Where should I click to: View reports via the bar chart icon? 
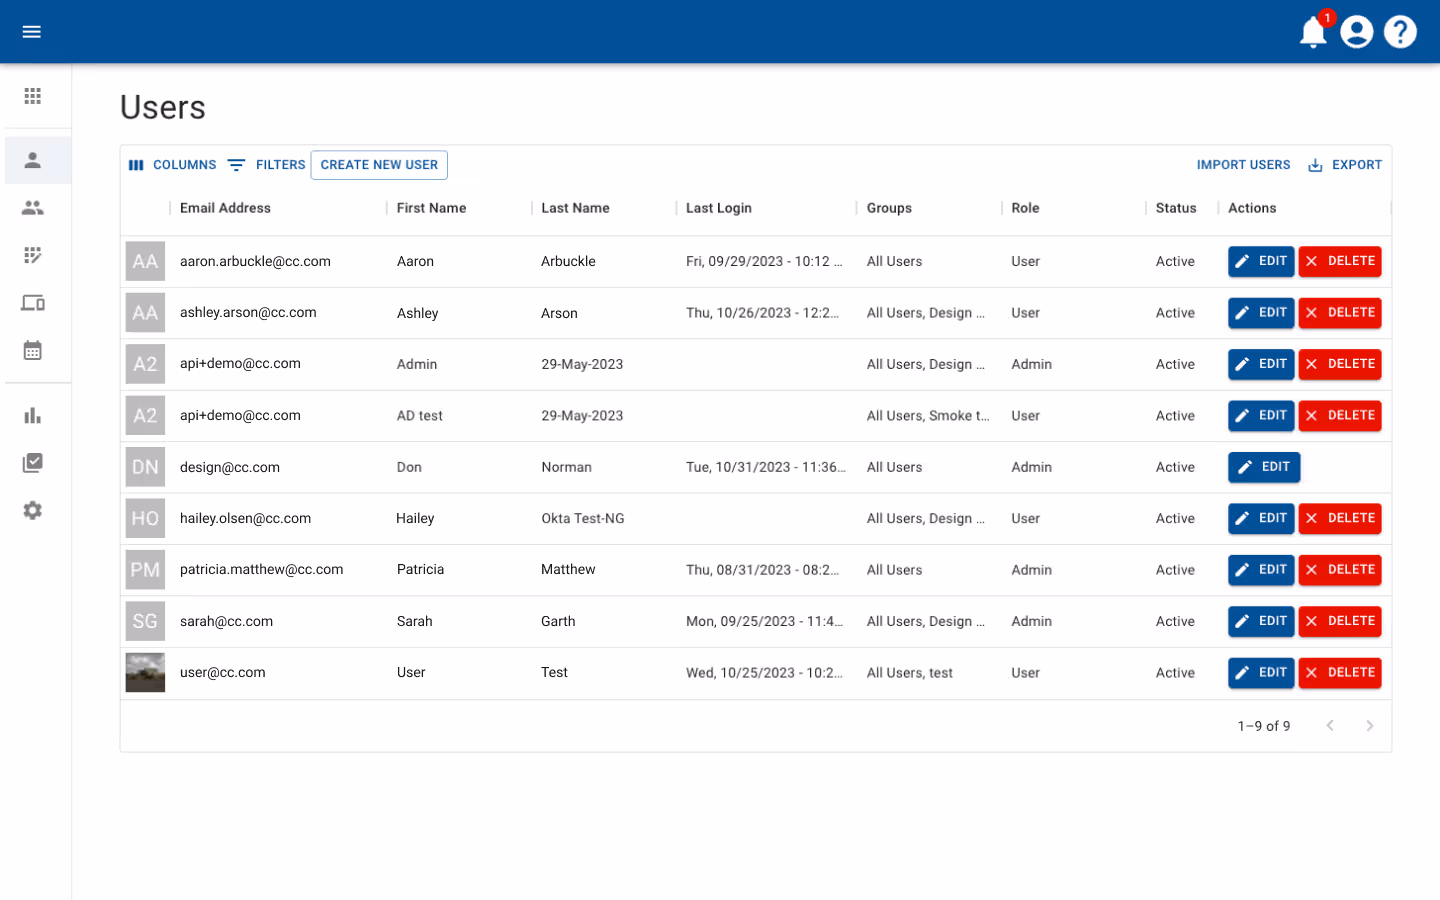pyautogui.click(x=32, y=415)
